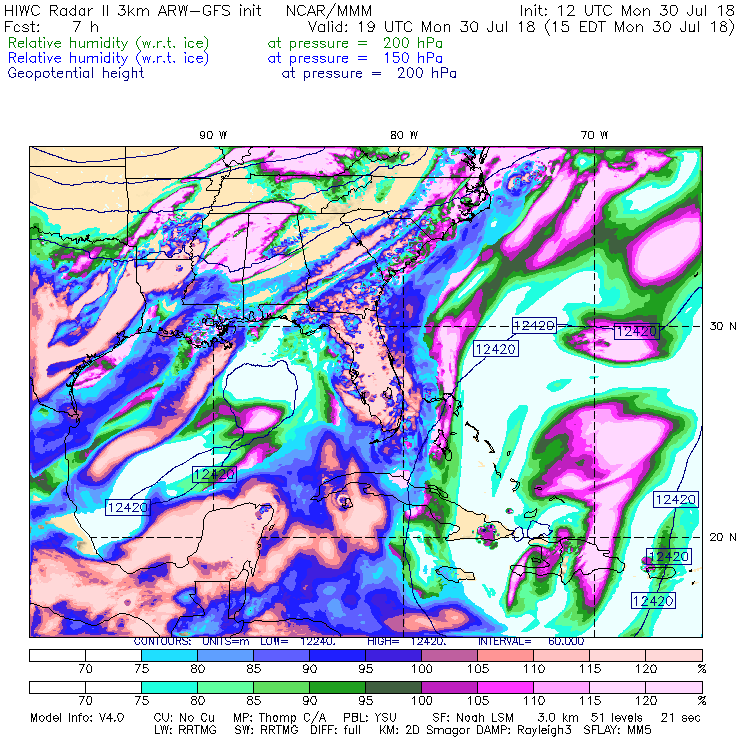Click the purple 100-105% swatch on green-scale bar

click(x=449, y=687)
